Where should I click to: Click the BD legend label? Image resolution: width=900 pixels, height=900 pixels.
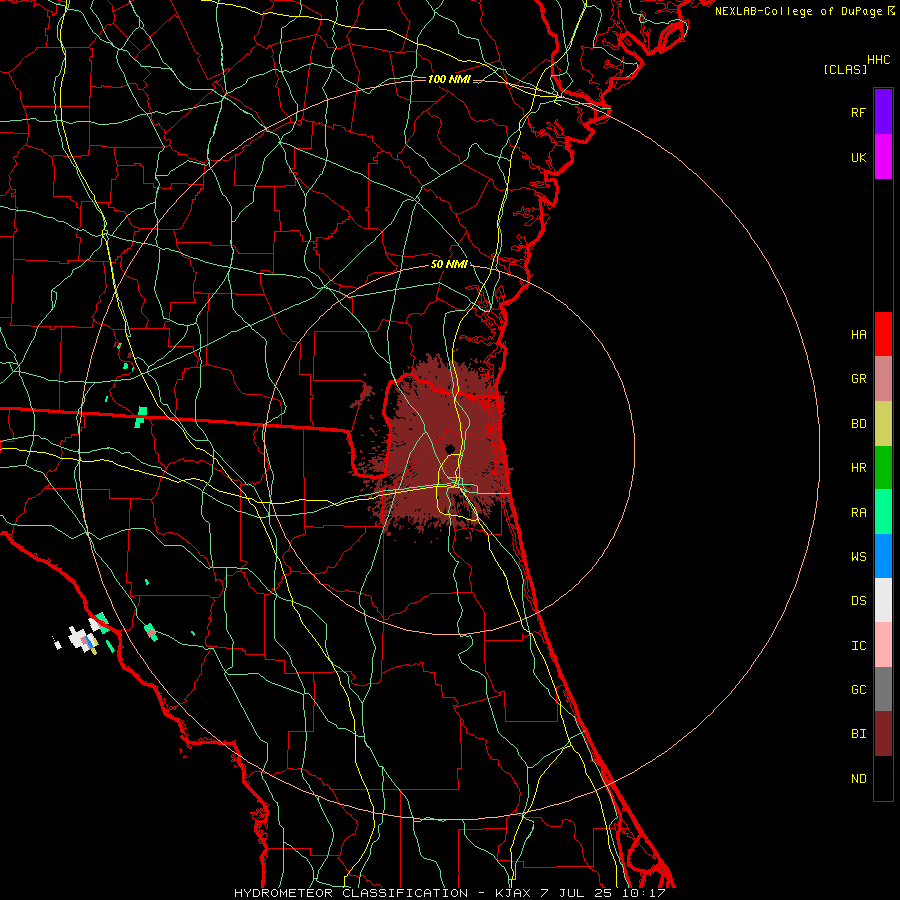(858, 424)
